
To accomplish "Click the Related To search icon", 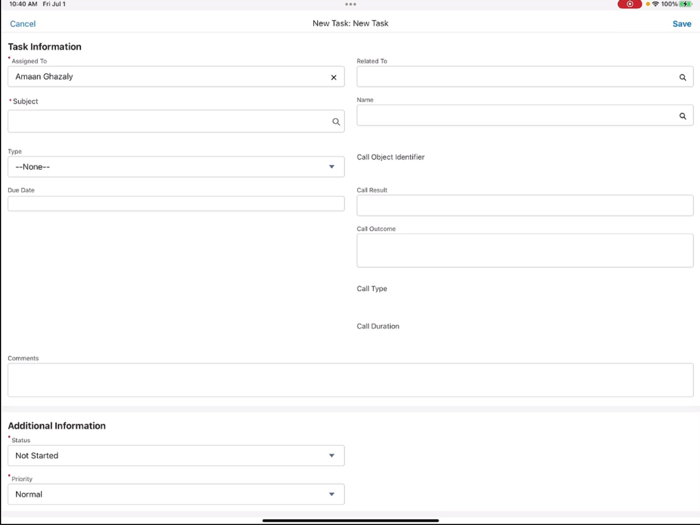I will pyautogui.click(x=683, y=77).
